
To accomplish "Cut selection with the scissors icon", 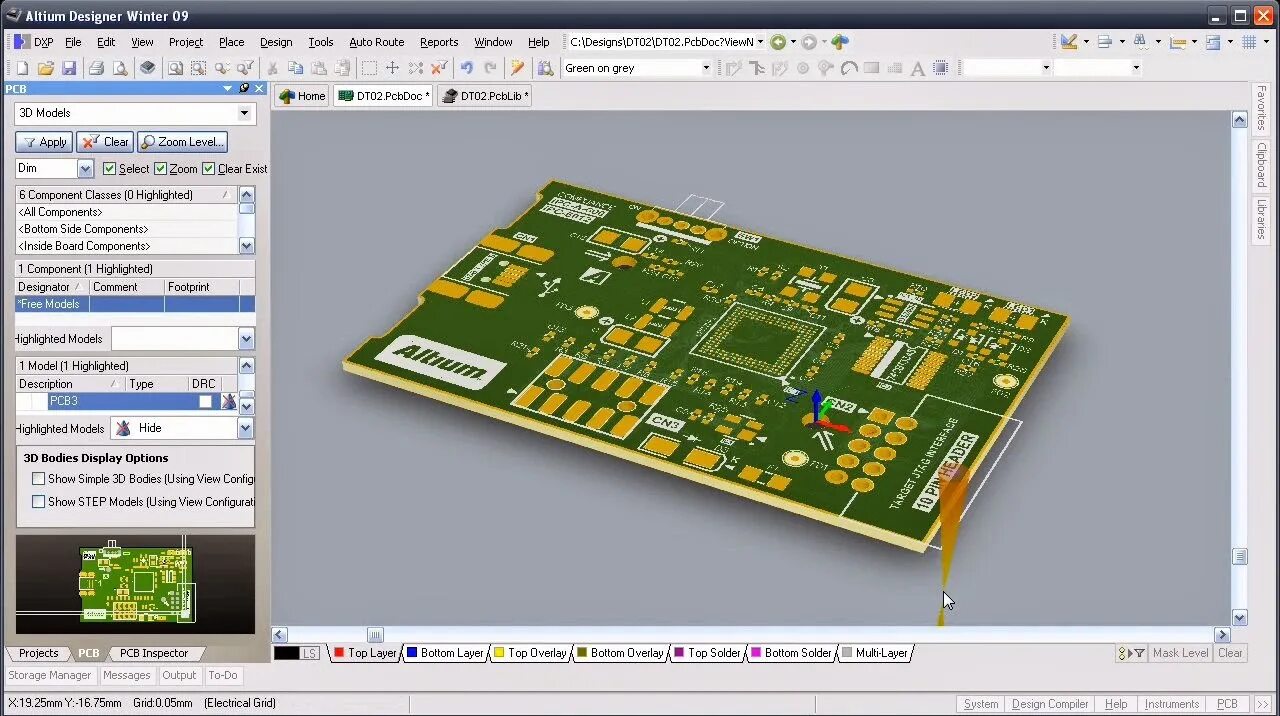I will tap(272, 68).
